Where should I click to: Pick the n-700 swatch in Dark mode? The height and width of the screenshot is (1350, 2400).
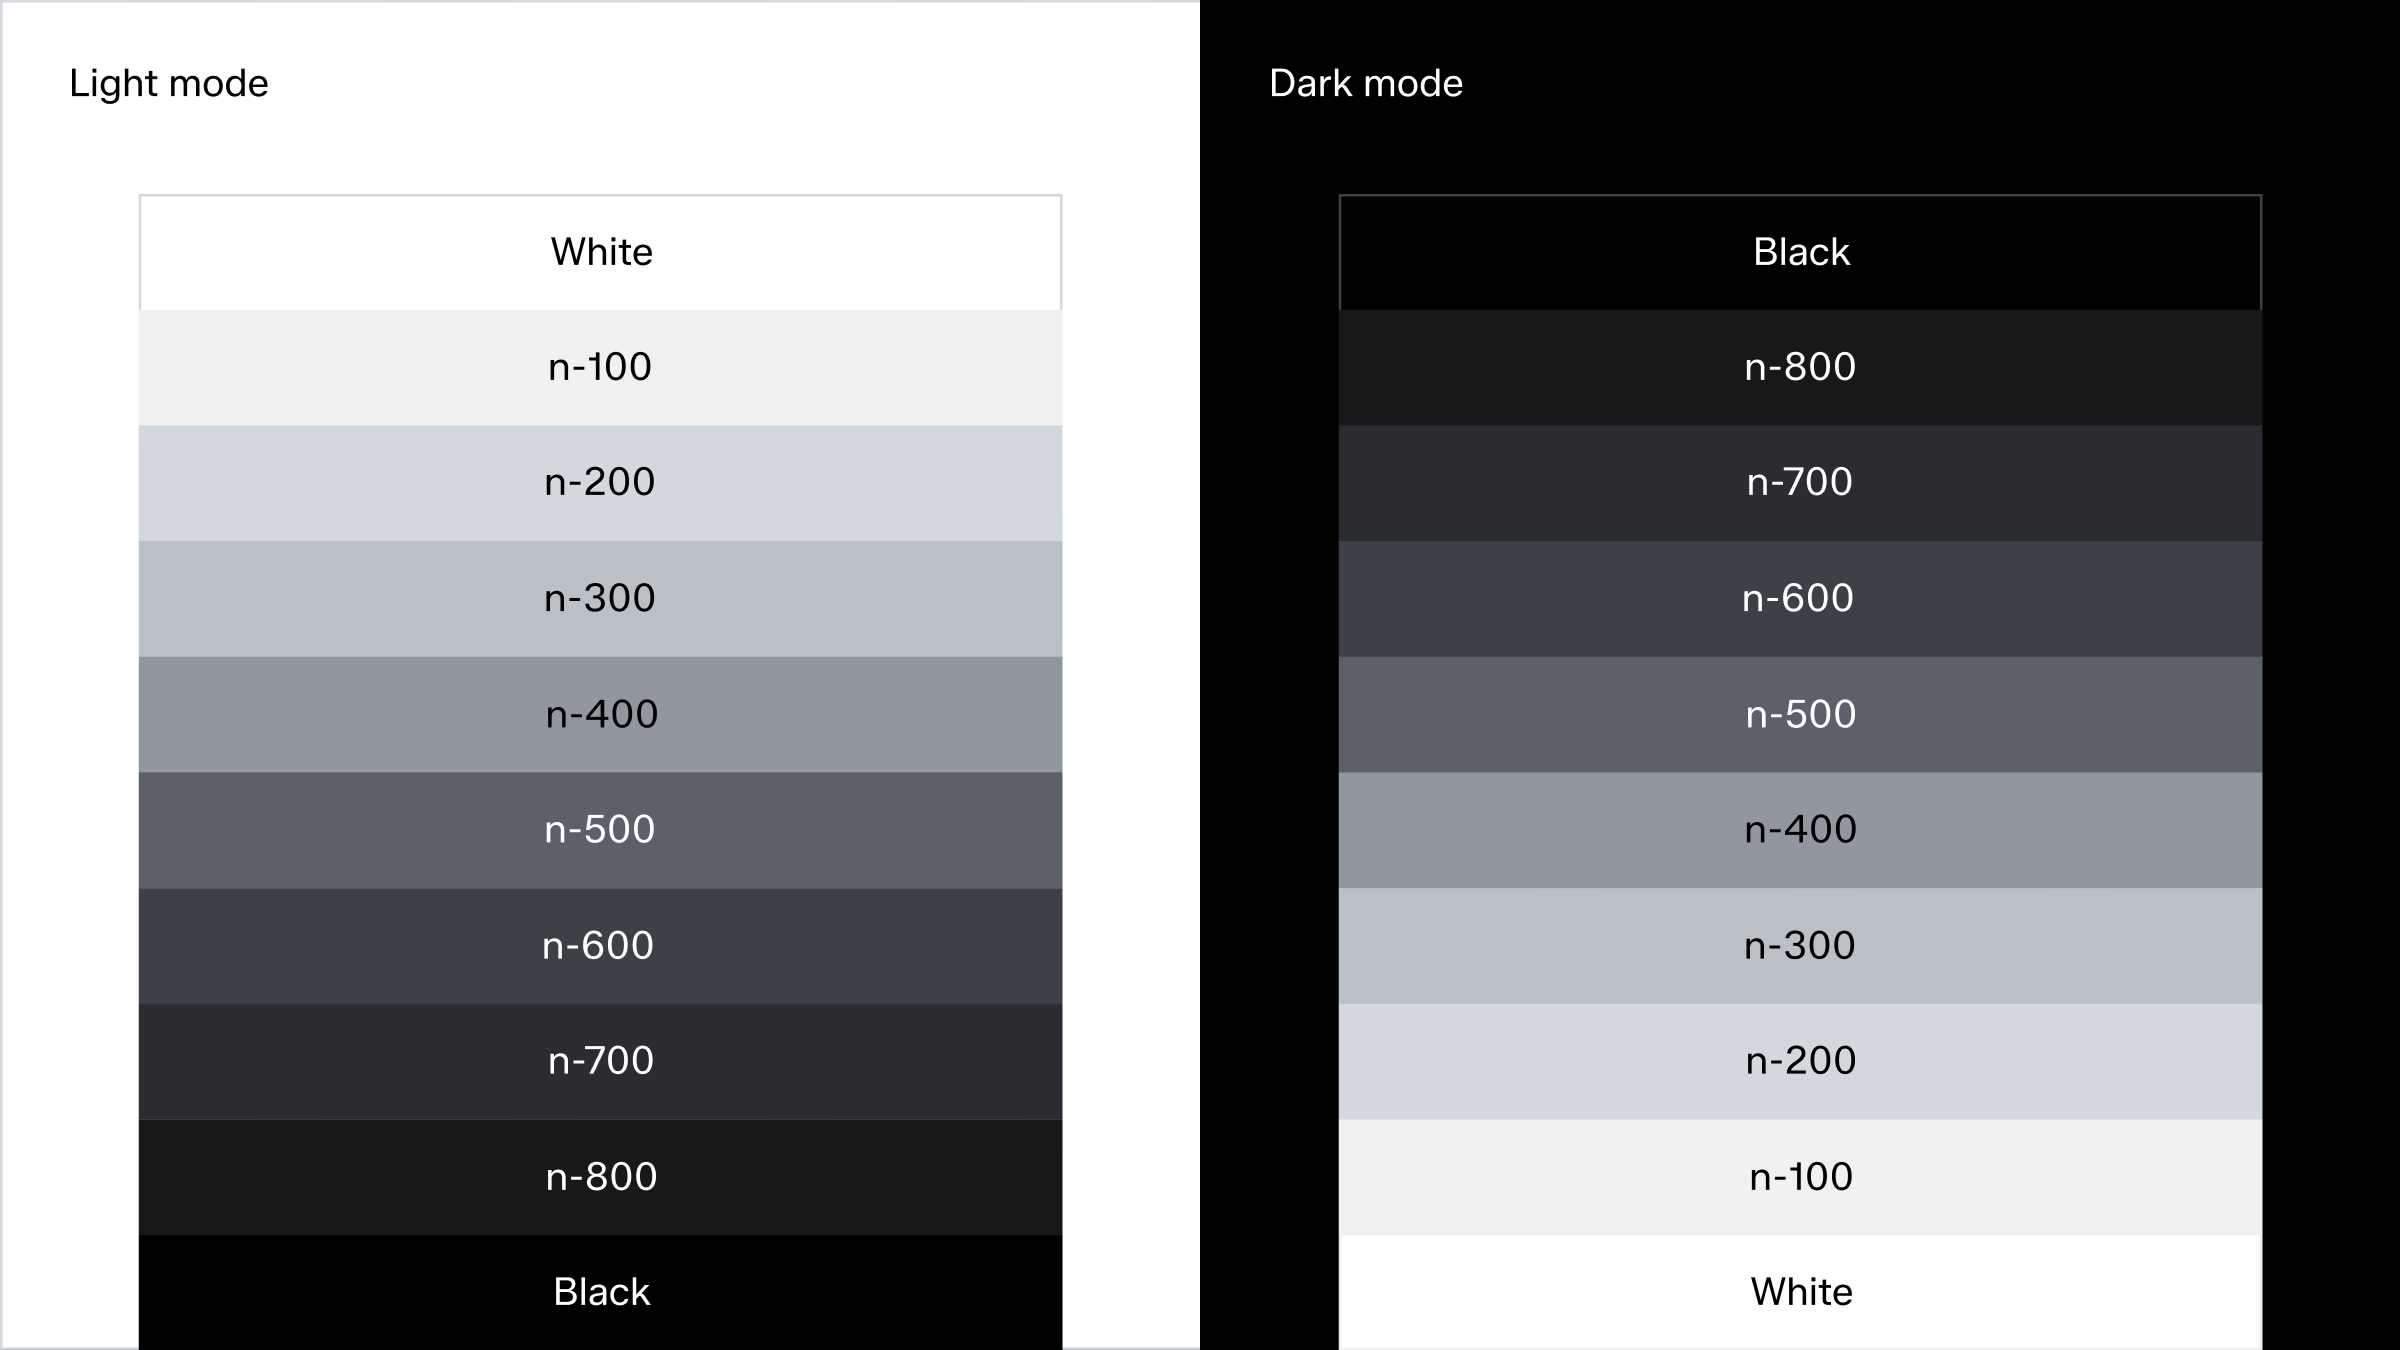click(1800, 483)
